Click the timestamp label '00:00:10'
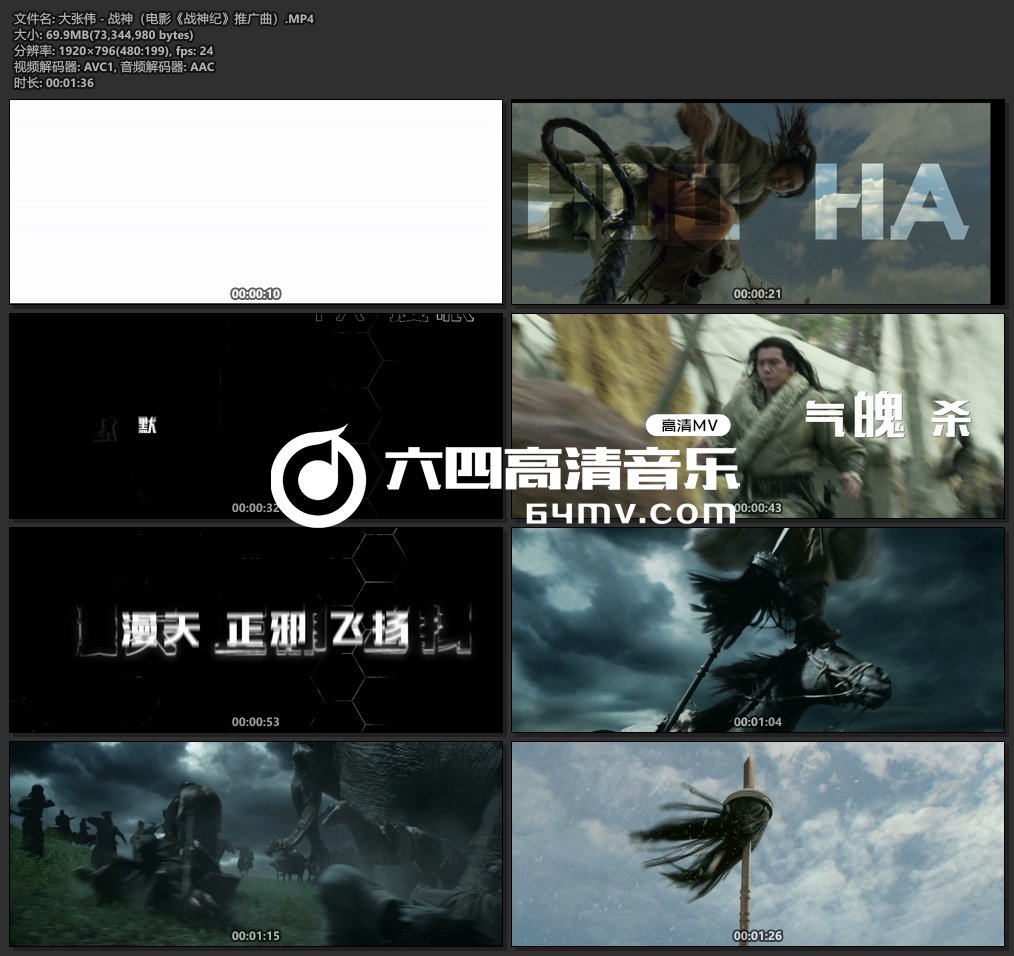Image resolution: width=1014 pixels, height=956 pixels. coord(255,294)
